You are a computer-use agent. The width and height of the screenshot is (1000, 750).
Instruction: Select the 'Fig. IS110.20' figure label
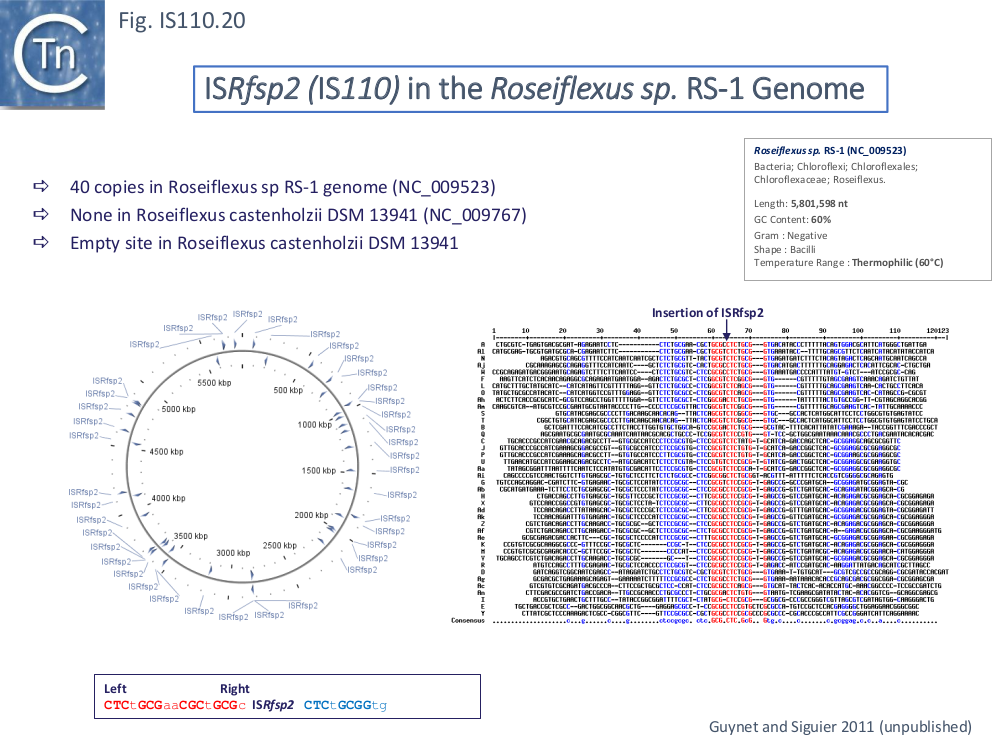coord(181,19)
